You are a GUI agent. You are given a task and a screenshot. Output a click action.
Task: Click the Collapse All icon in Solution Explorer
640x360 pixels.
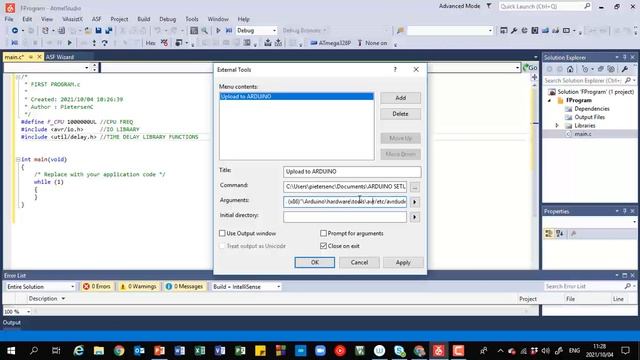coord(600,69)
